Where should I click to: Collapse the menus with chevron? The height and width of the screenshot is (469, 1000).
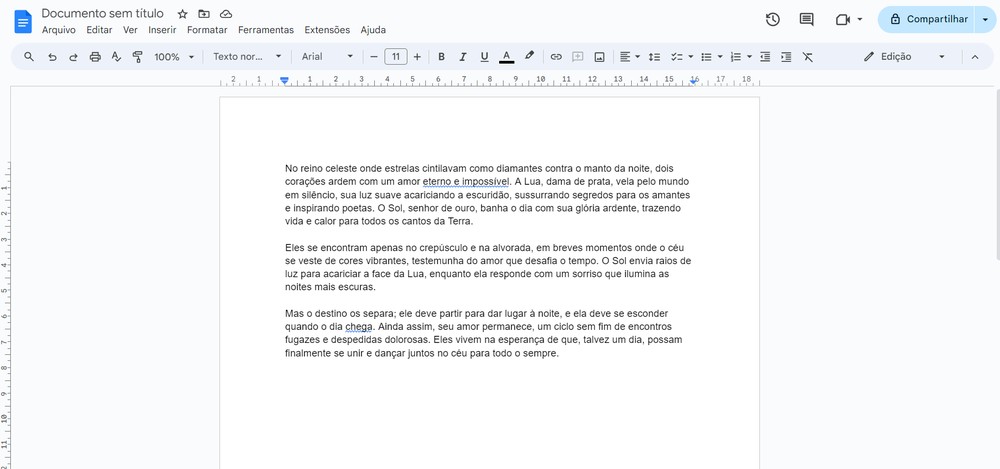click(x=974, y=57)
